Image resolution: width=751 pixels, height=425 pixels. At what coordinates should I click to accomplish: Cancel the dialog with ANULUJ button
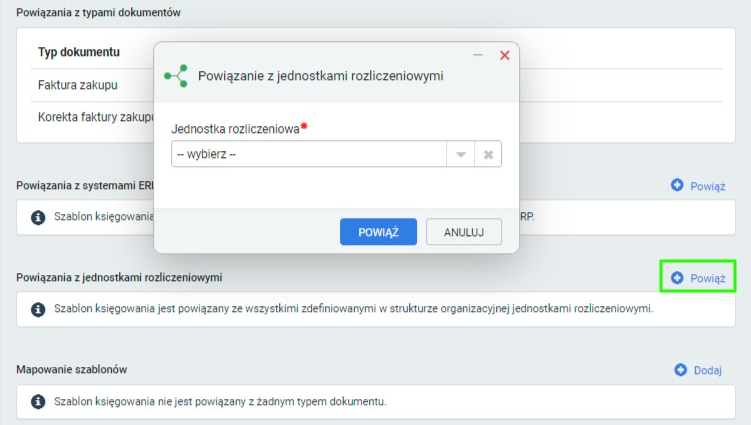464,232
